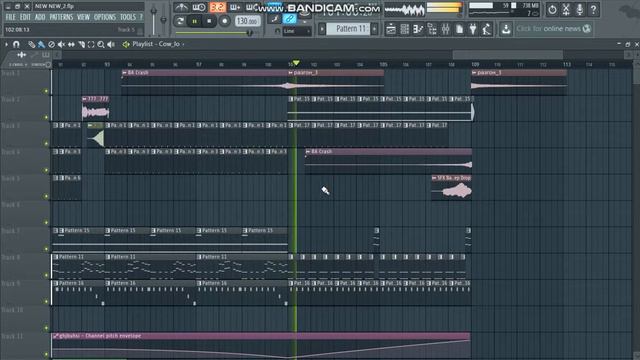This screenshot has height=360, width=640.
Task: Open the PATTERNS menu
Action: (61, 17)
